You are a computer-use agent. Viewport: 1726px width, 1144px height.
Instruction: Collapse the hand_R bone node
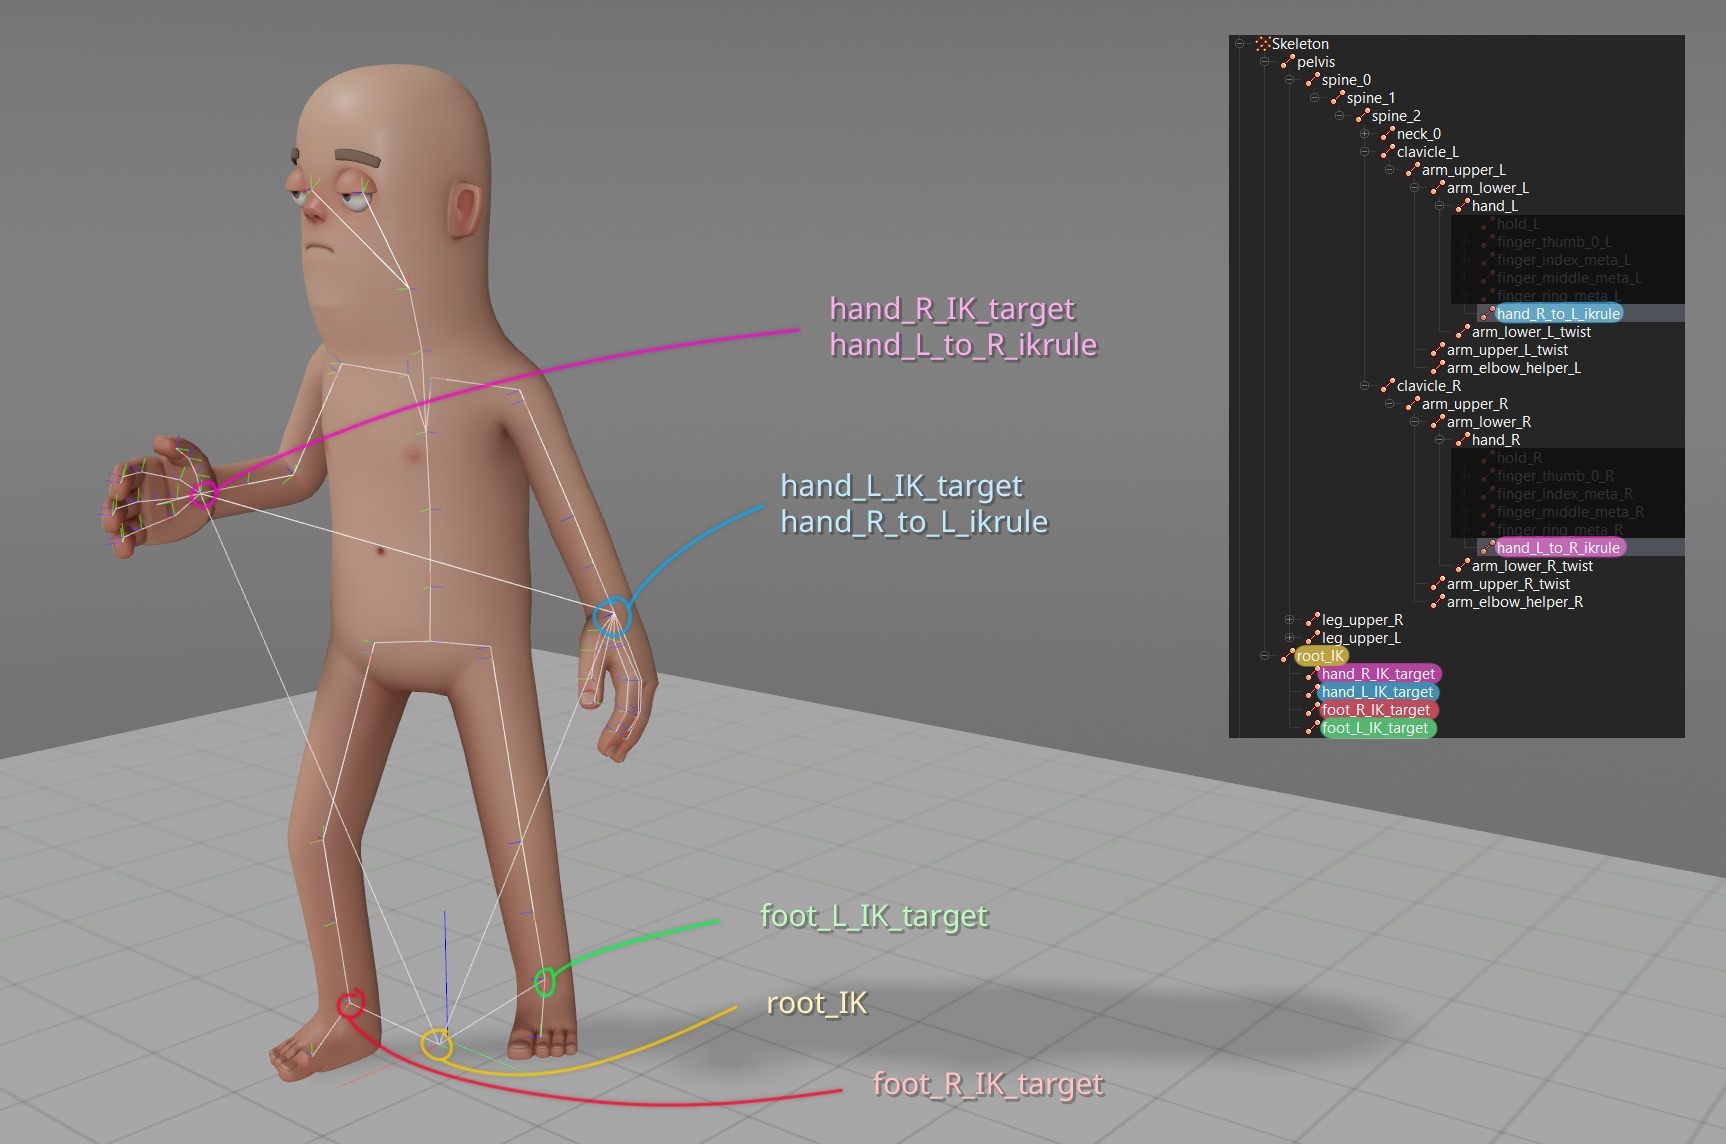click(1439, 440)
